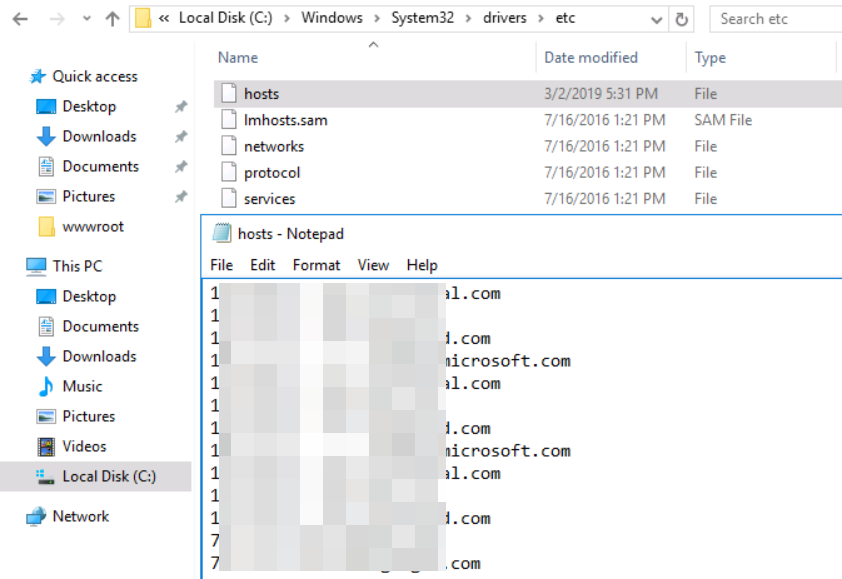Expand chevron after Windows breadcrumb
The image size is (842, 579).
tap(377, 19)
